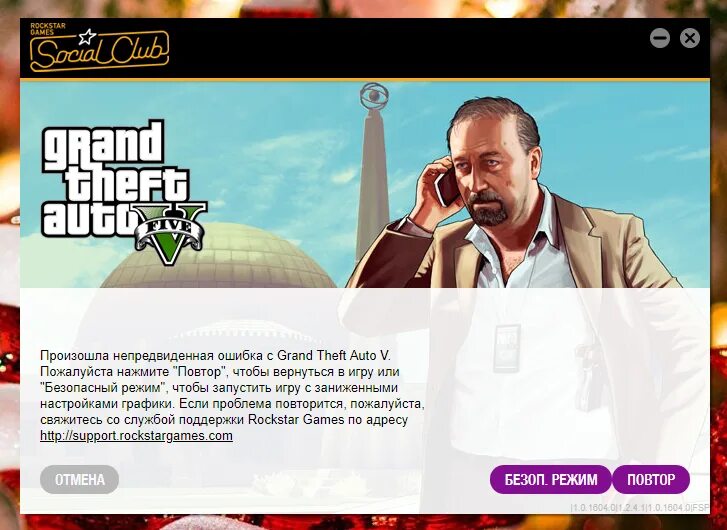Minimize the Social Club window

point(660,38)
